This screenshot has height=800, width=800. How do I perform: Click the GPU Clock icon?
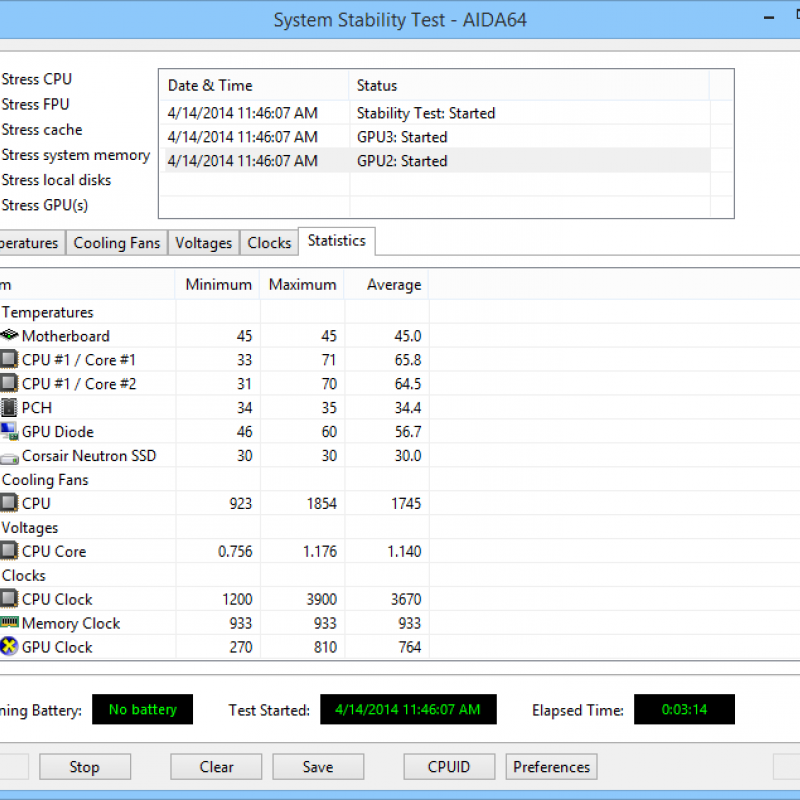click(x=9, y=648)
